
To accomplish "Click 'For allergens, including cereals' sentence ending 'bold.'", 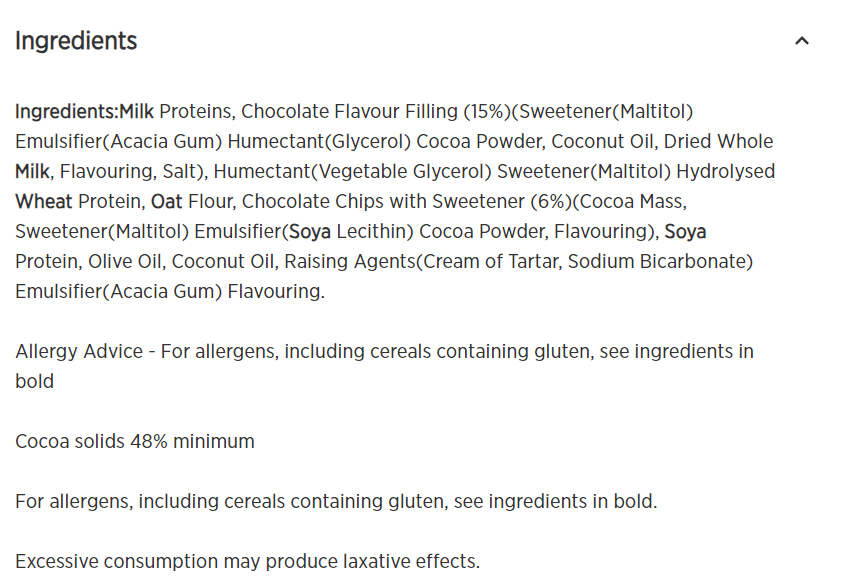I will click(x=336, y=501).
